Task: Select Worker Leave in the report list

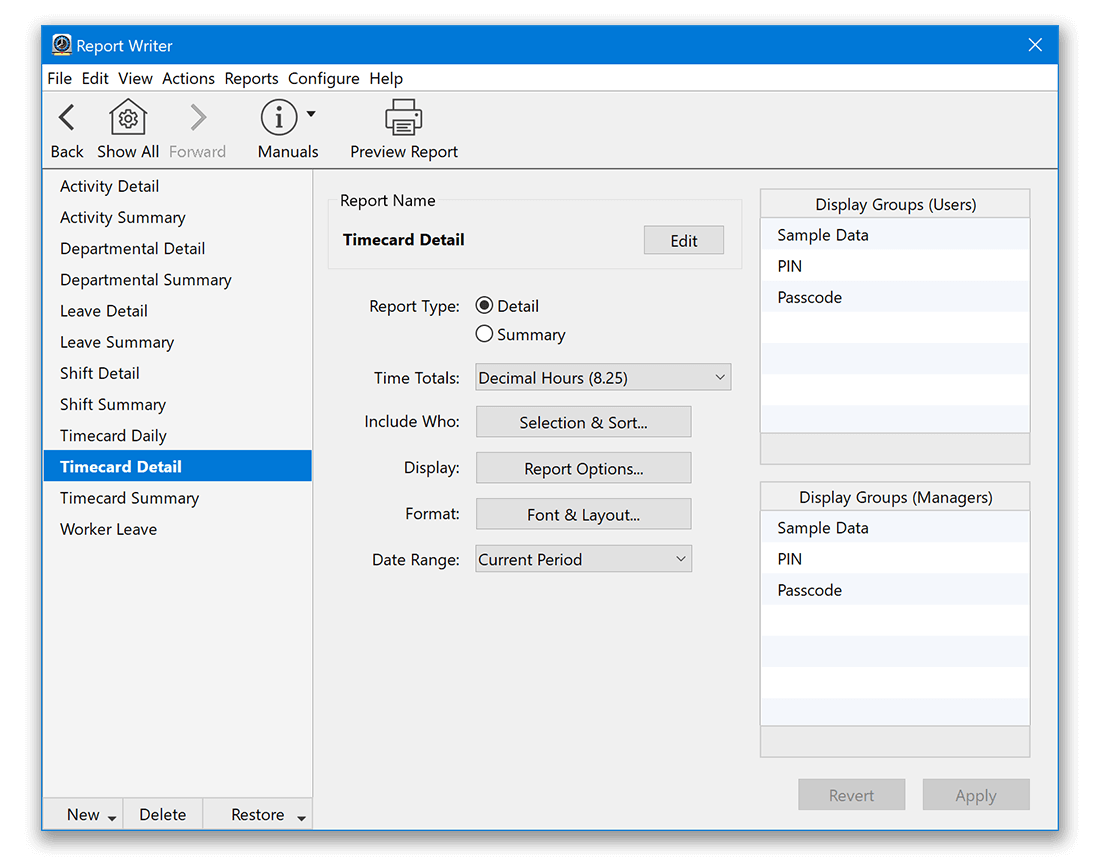Action: coord(108,529)
